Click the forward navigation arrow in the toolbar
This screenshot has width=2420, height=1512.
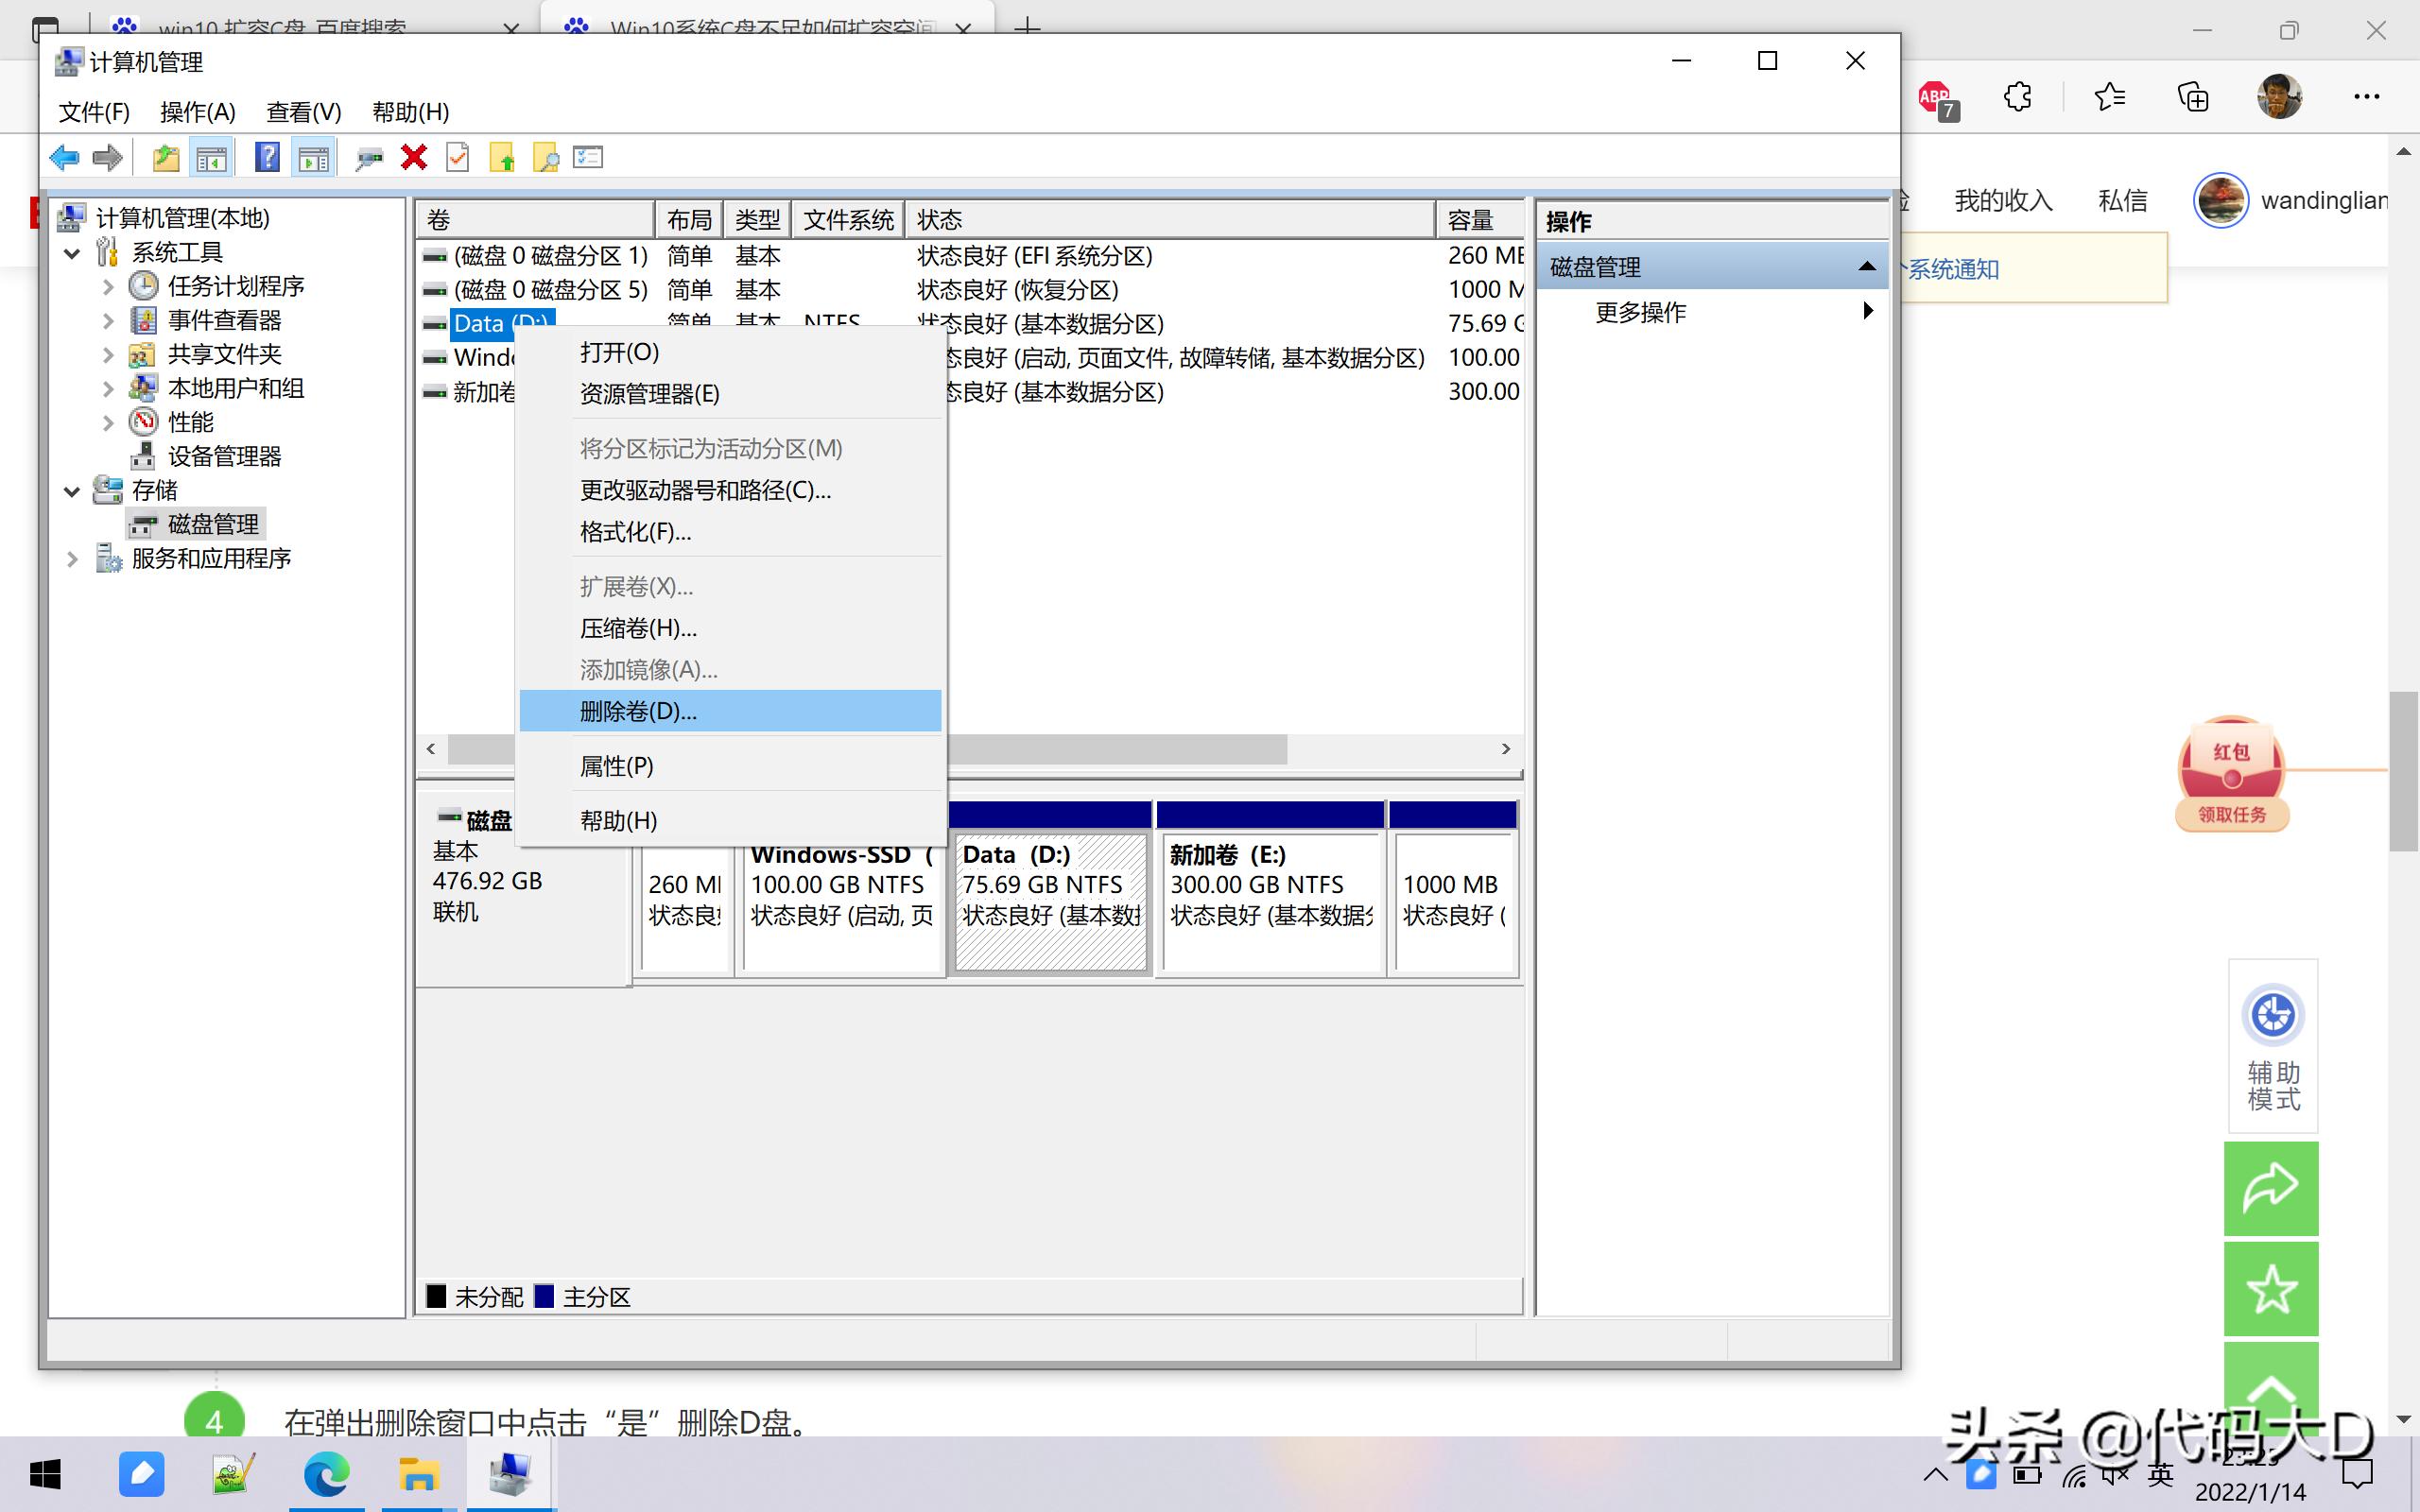[x=107, y=157]
